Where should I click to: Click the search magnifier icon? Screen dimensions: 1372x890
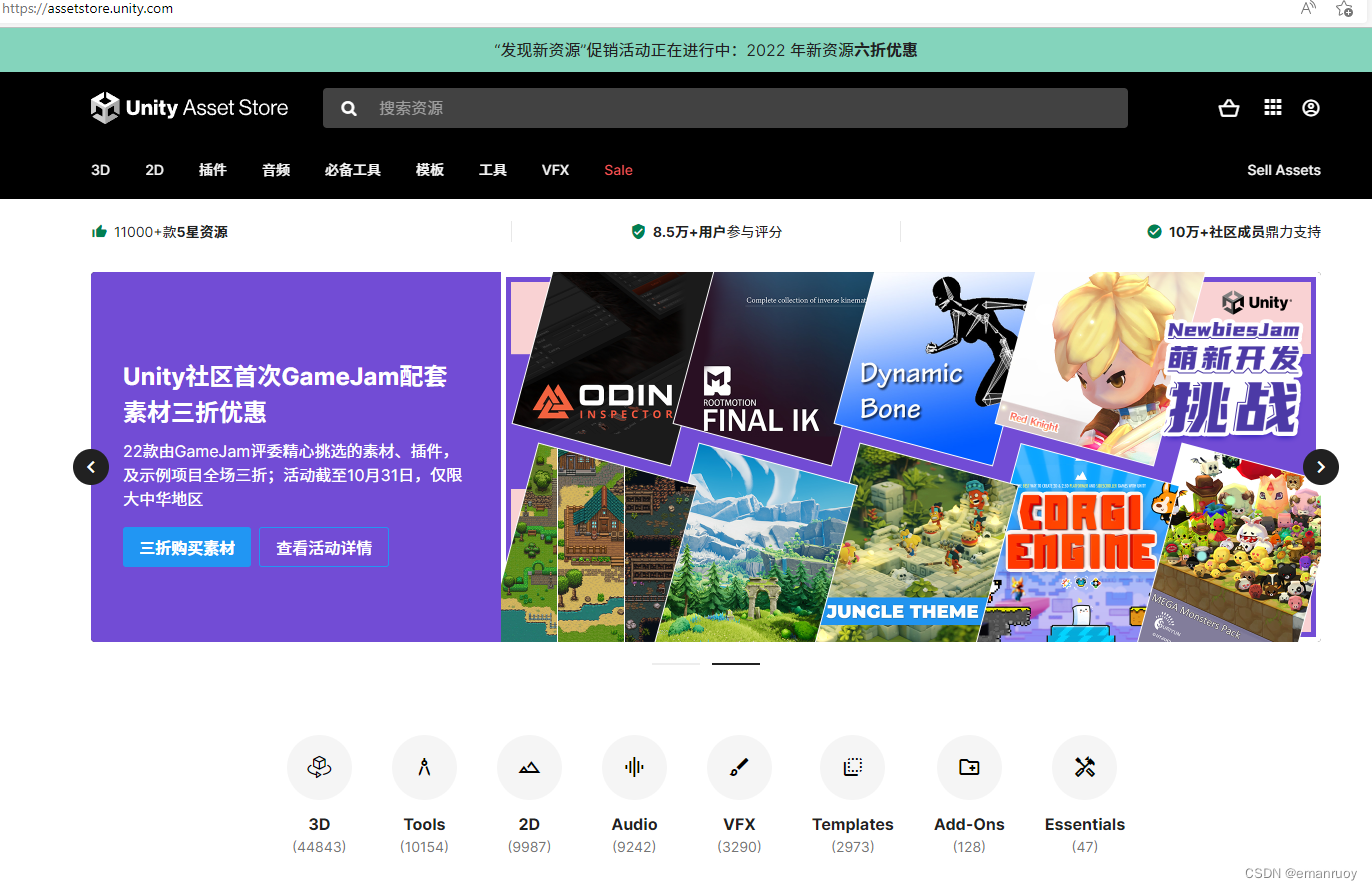349,108
